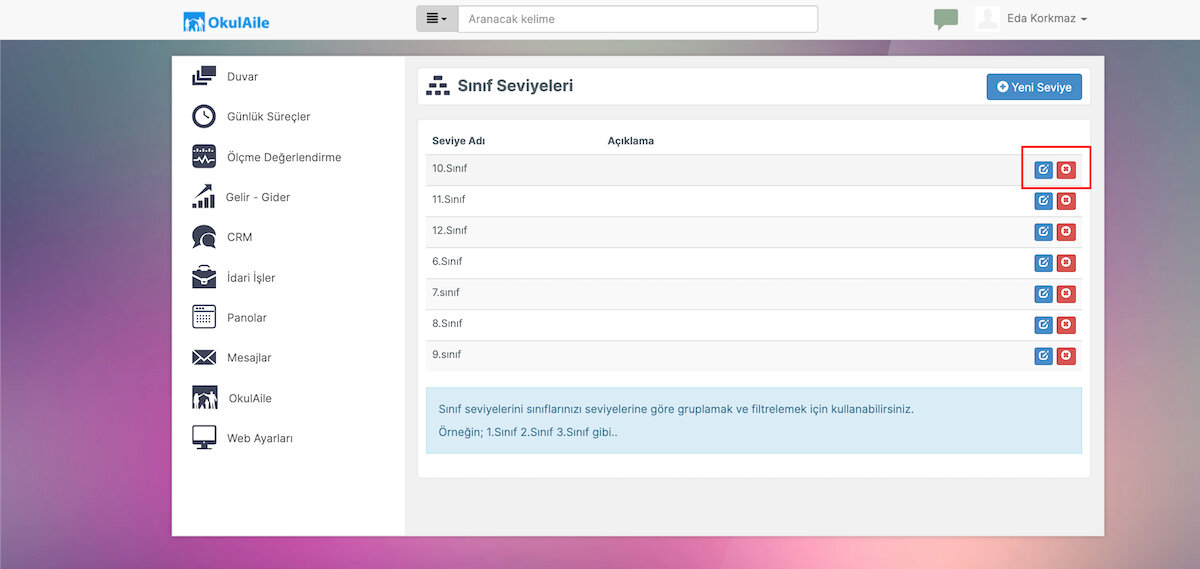Open the OkulAile logo home link
The image size is (1200, 569).
click(x=226, y=21)
